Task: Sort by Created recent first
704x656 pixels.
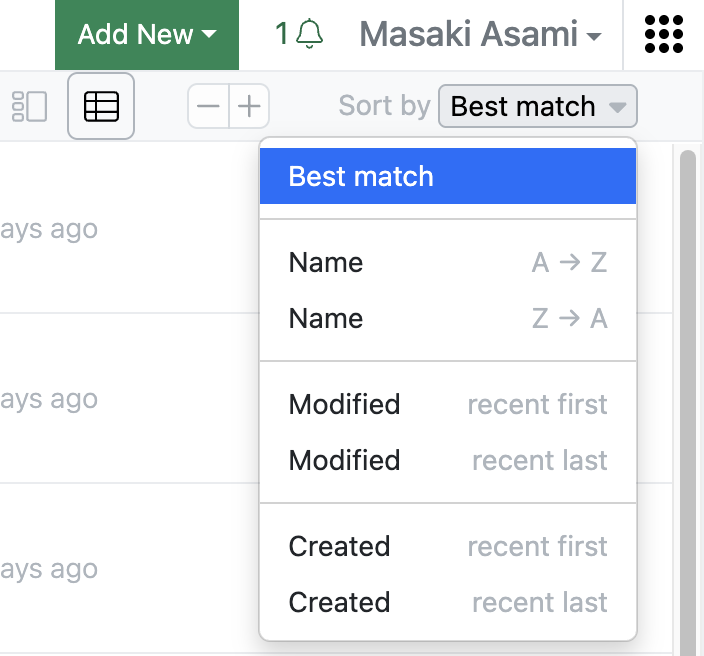Action: pyautogui.click(x=448, y=546)
